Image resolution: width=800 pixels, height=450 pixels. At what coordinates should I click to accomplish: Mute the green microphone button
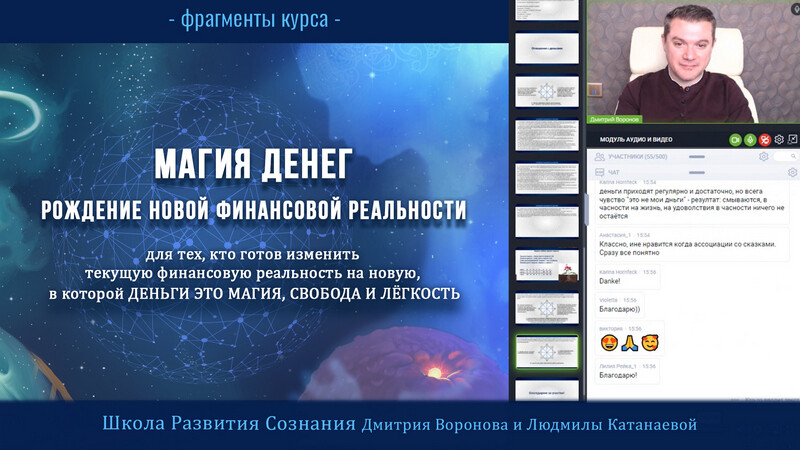[750, 140]
